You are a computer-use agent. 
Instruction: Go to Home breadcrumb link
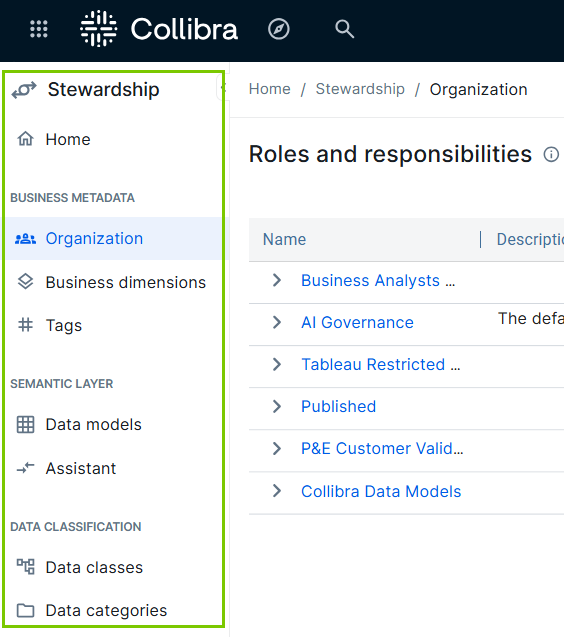[269, 89]
